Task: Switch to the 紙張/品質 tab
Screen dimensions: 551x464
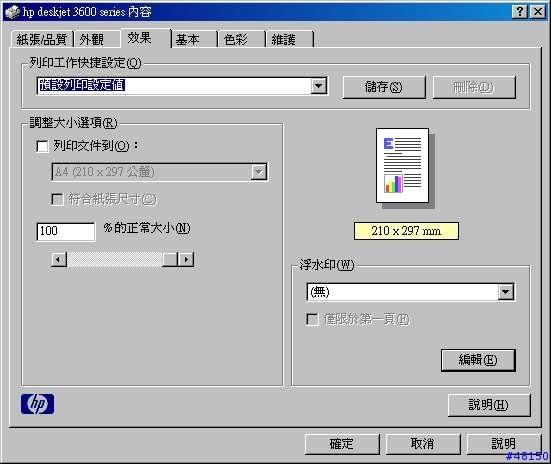Action: (x=42, y=39)
